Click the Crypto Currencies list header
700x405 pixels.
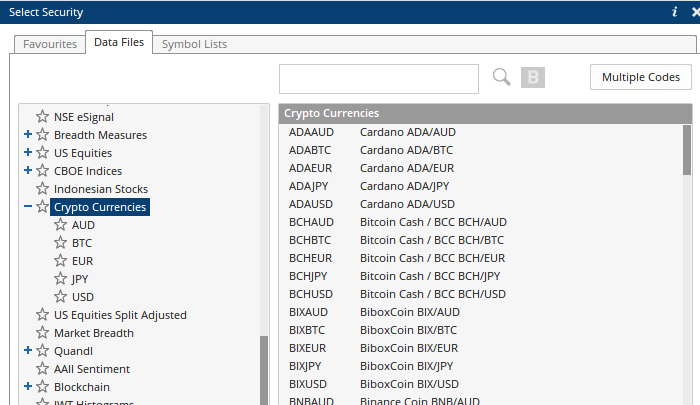pos(485,113)
